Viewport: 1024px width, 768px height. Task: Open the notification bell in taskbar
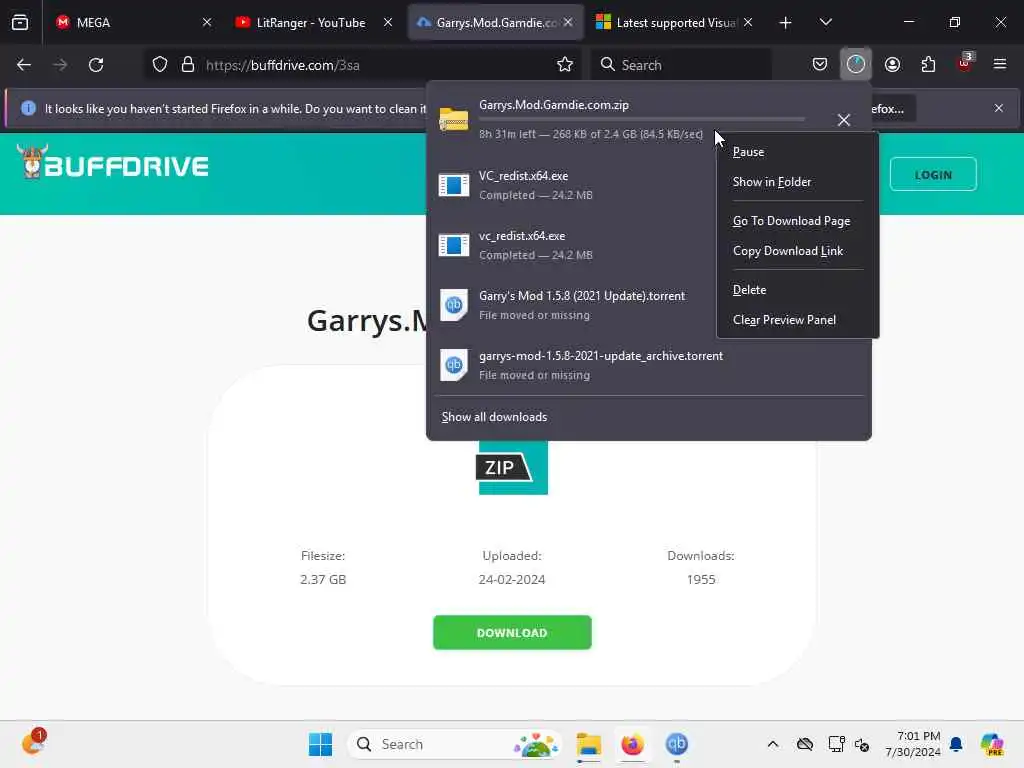956,744
